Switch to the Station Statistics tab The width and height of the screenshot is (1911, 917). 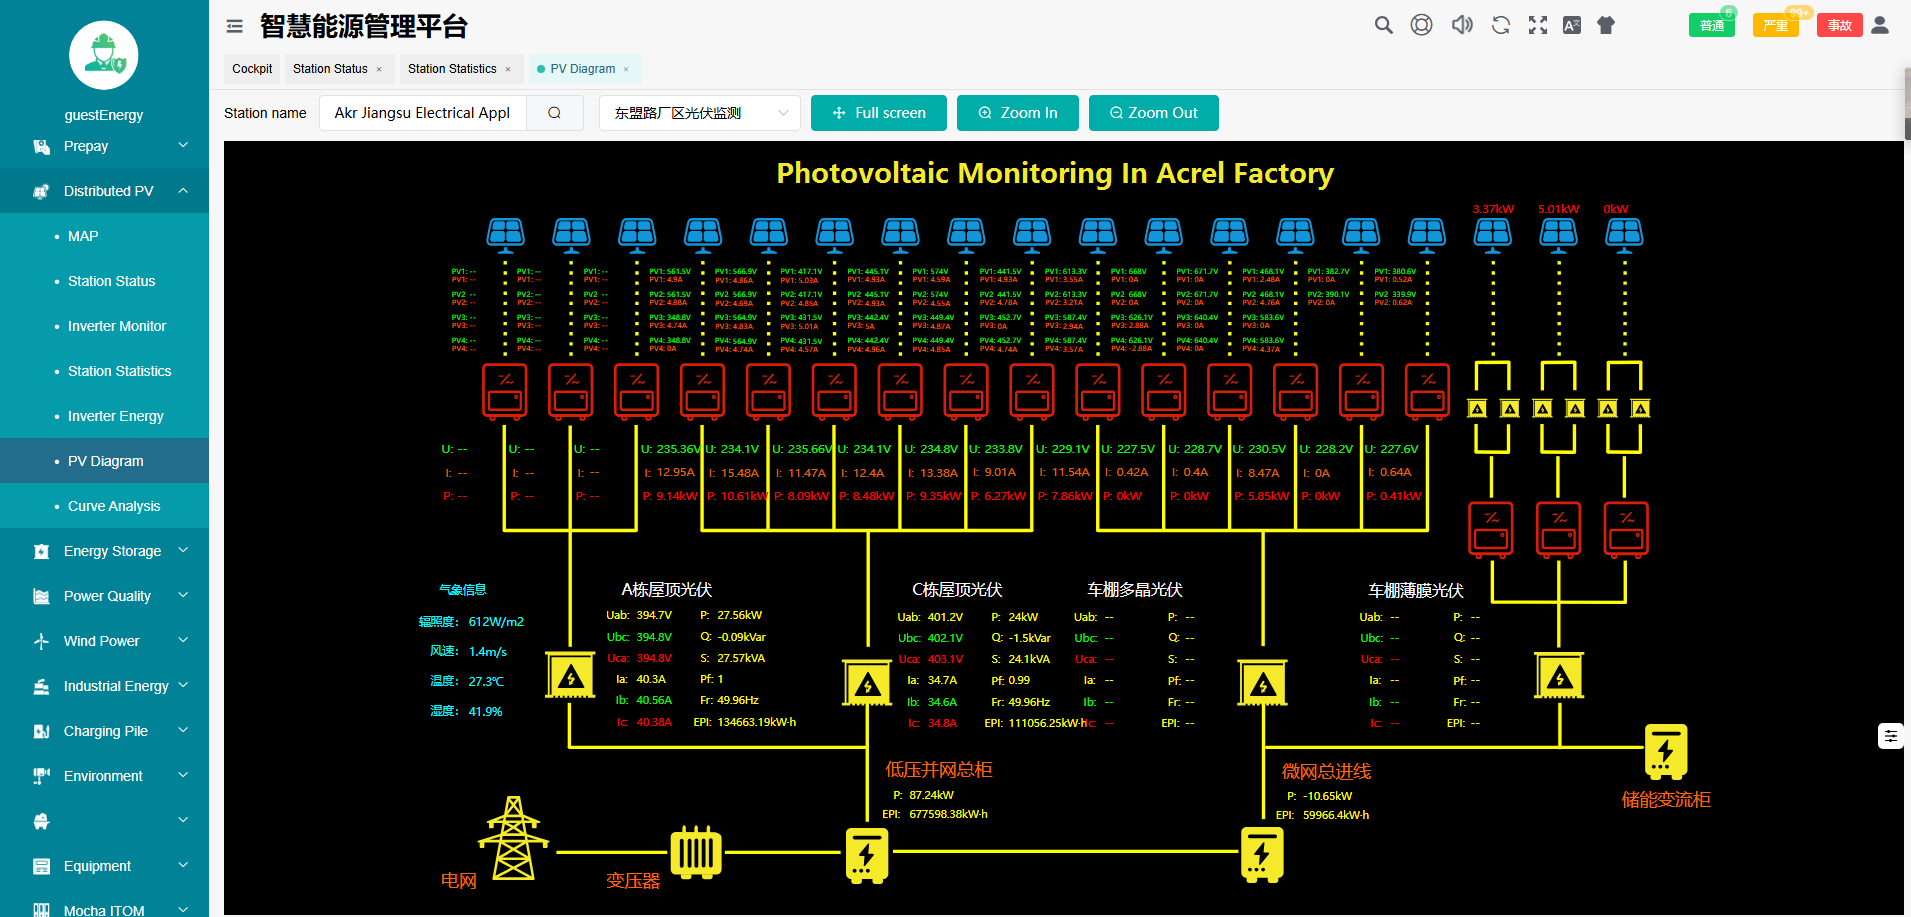452,68
